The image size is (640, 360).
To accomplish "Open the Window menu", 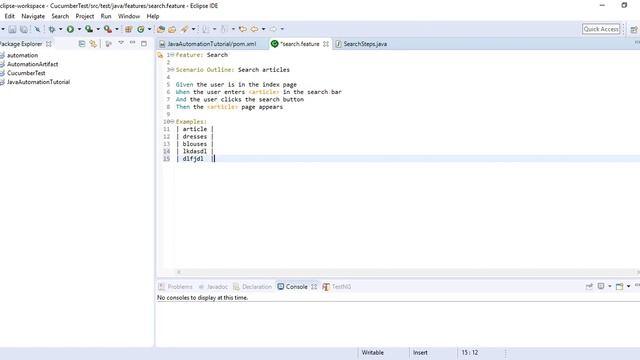I will (129, 16).
